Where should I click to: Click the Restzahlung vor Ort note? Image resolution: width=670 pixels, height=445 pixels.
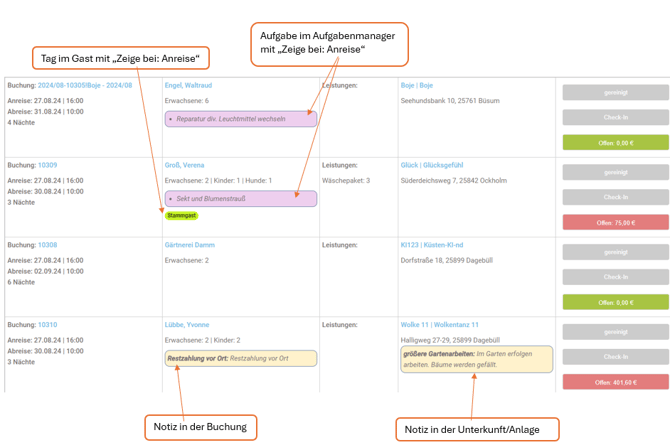[241, 359]
